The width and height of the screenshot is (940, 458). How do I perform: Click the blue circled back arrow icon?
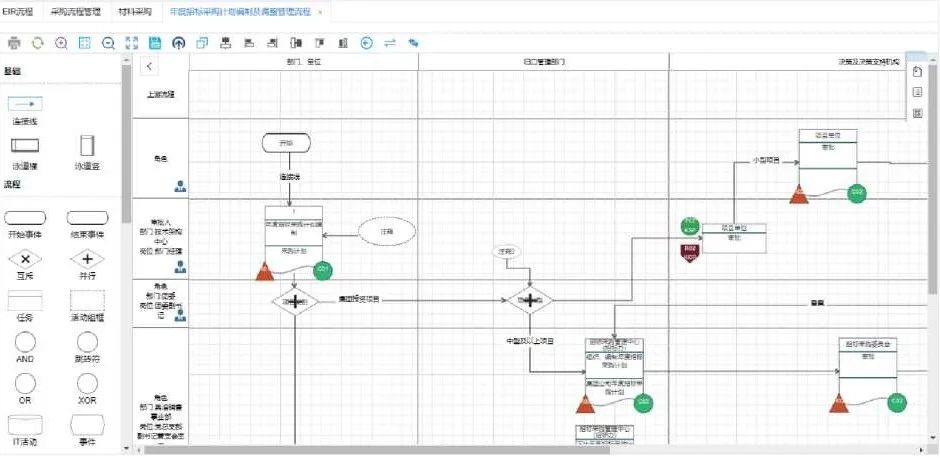367,43
